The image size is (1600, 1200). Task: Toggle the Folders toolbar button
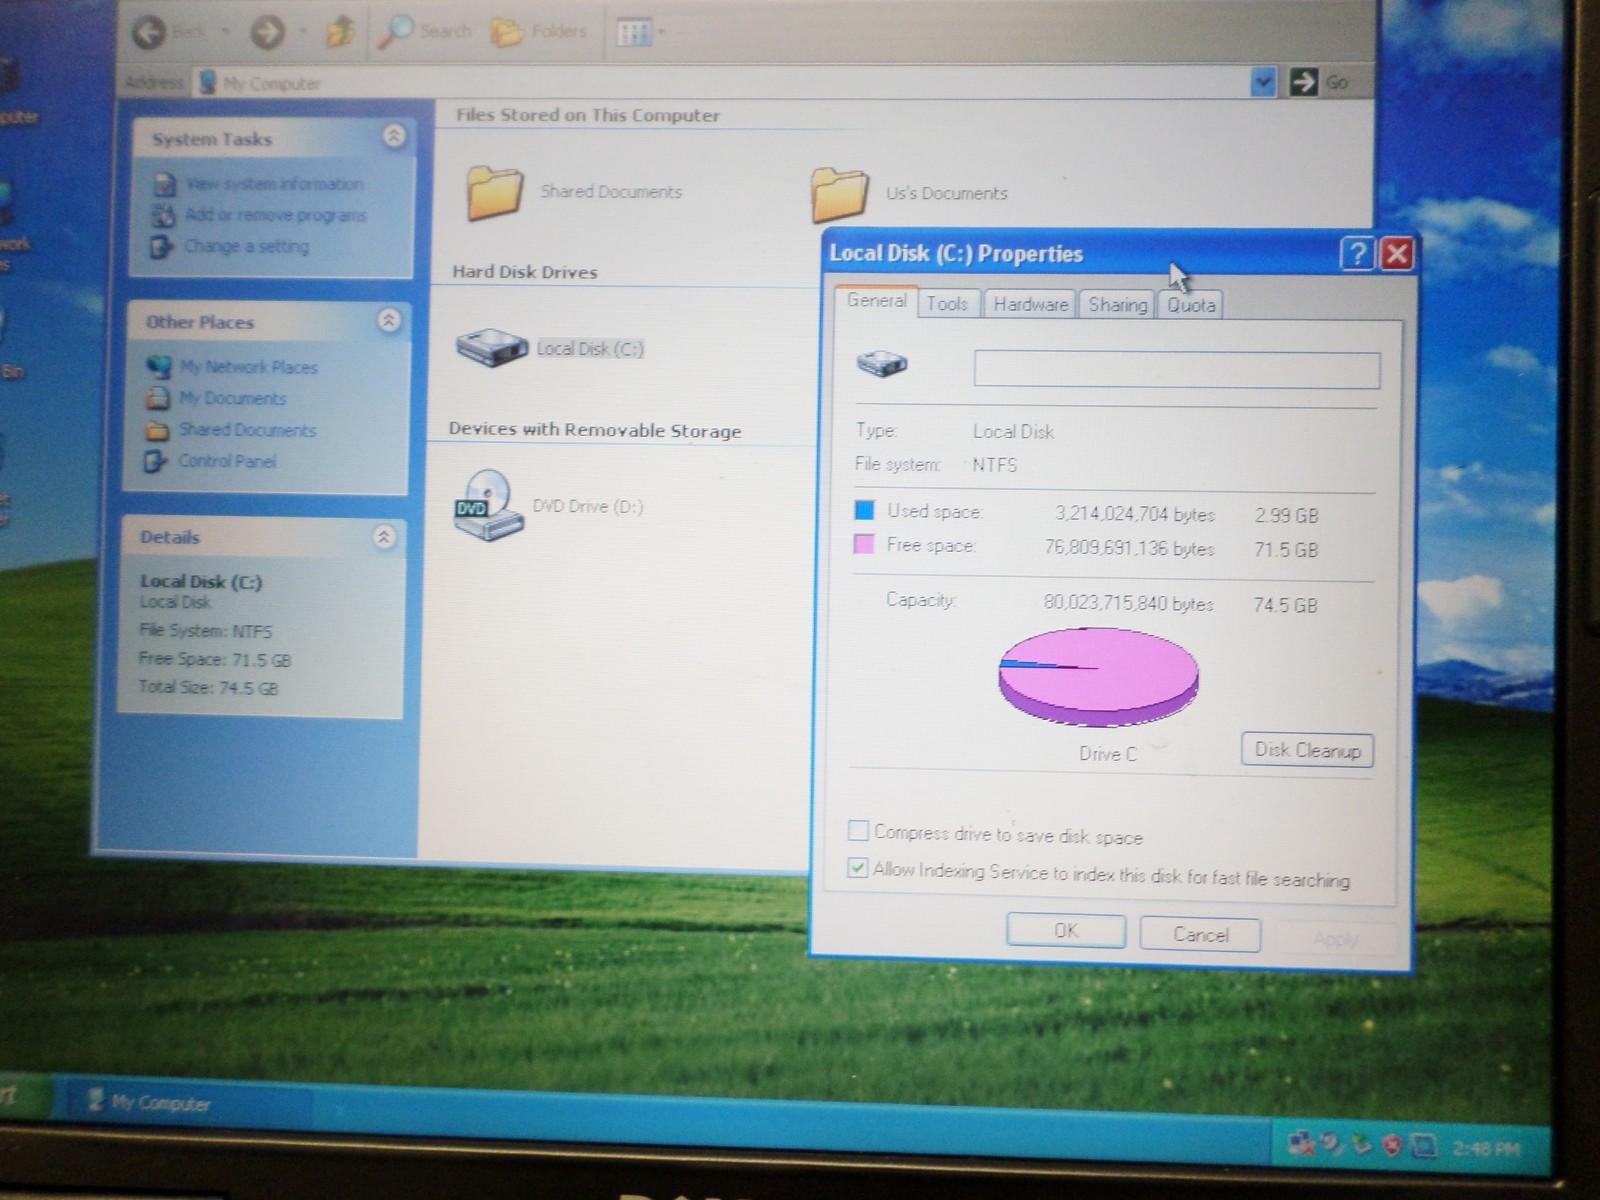(x=539, y=32)
